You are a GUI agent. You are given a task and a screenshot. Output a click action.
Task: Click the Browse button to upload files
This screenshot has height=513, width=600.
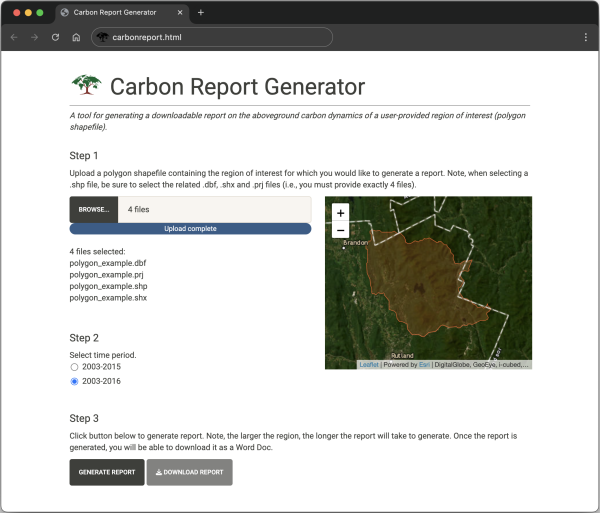pos(93,209)
